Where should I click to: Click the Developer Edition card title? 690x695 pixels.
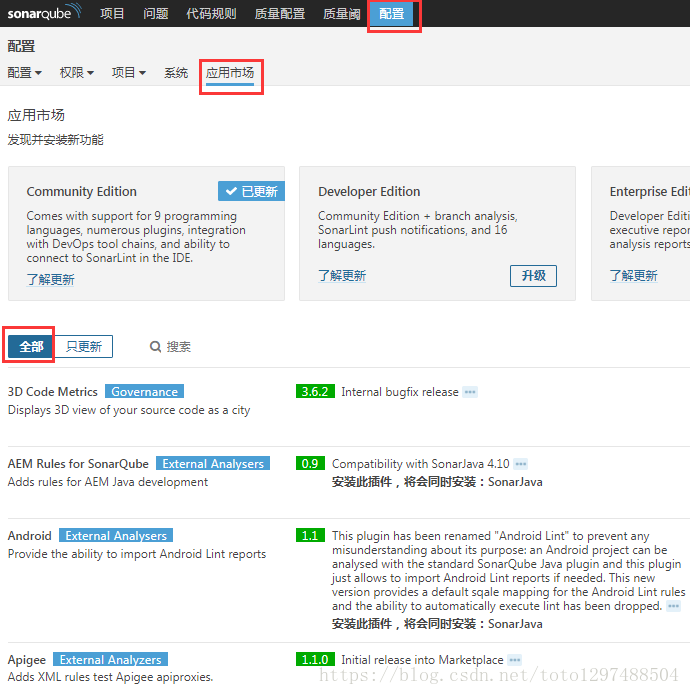369,191
